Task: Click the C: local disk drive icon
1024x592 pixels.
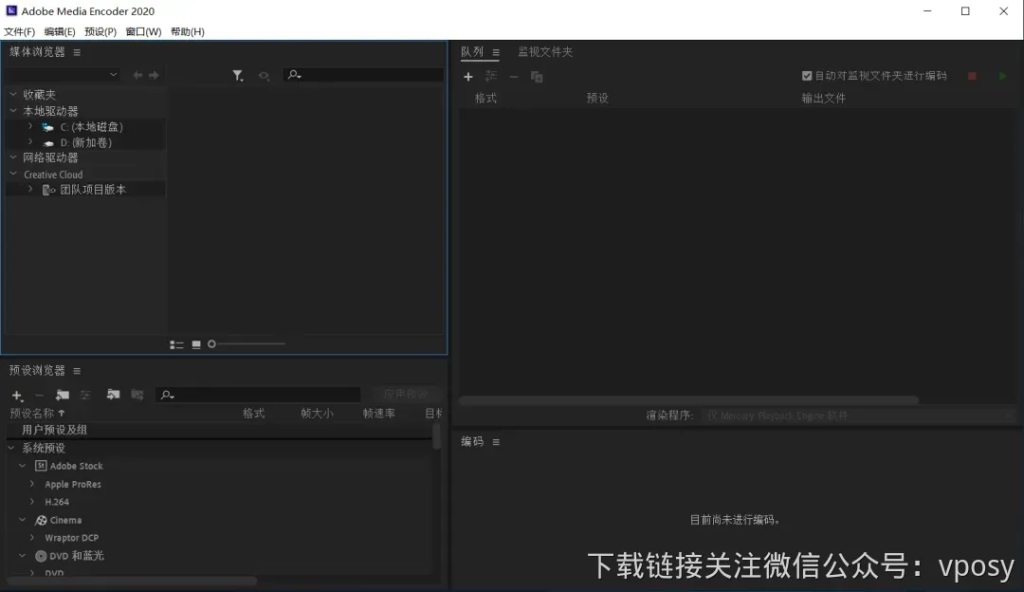Action: click(48, 127)
